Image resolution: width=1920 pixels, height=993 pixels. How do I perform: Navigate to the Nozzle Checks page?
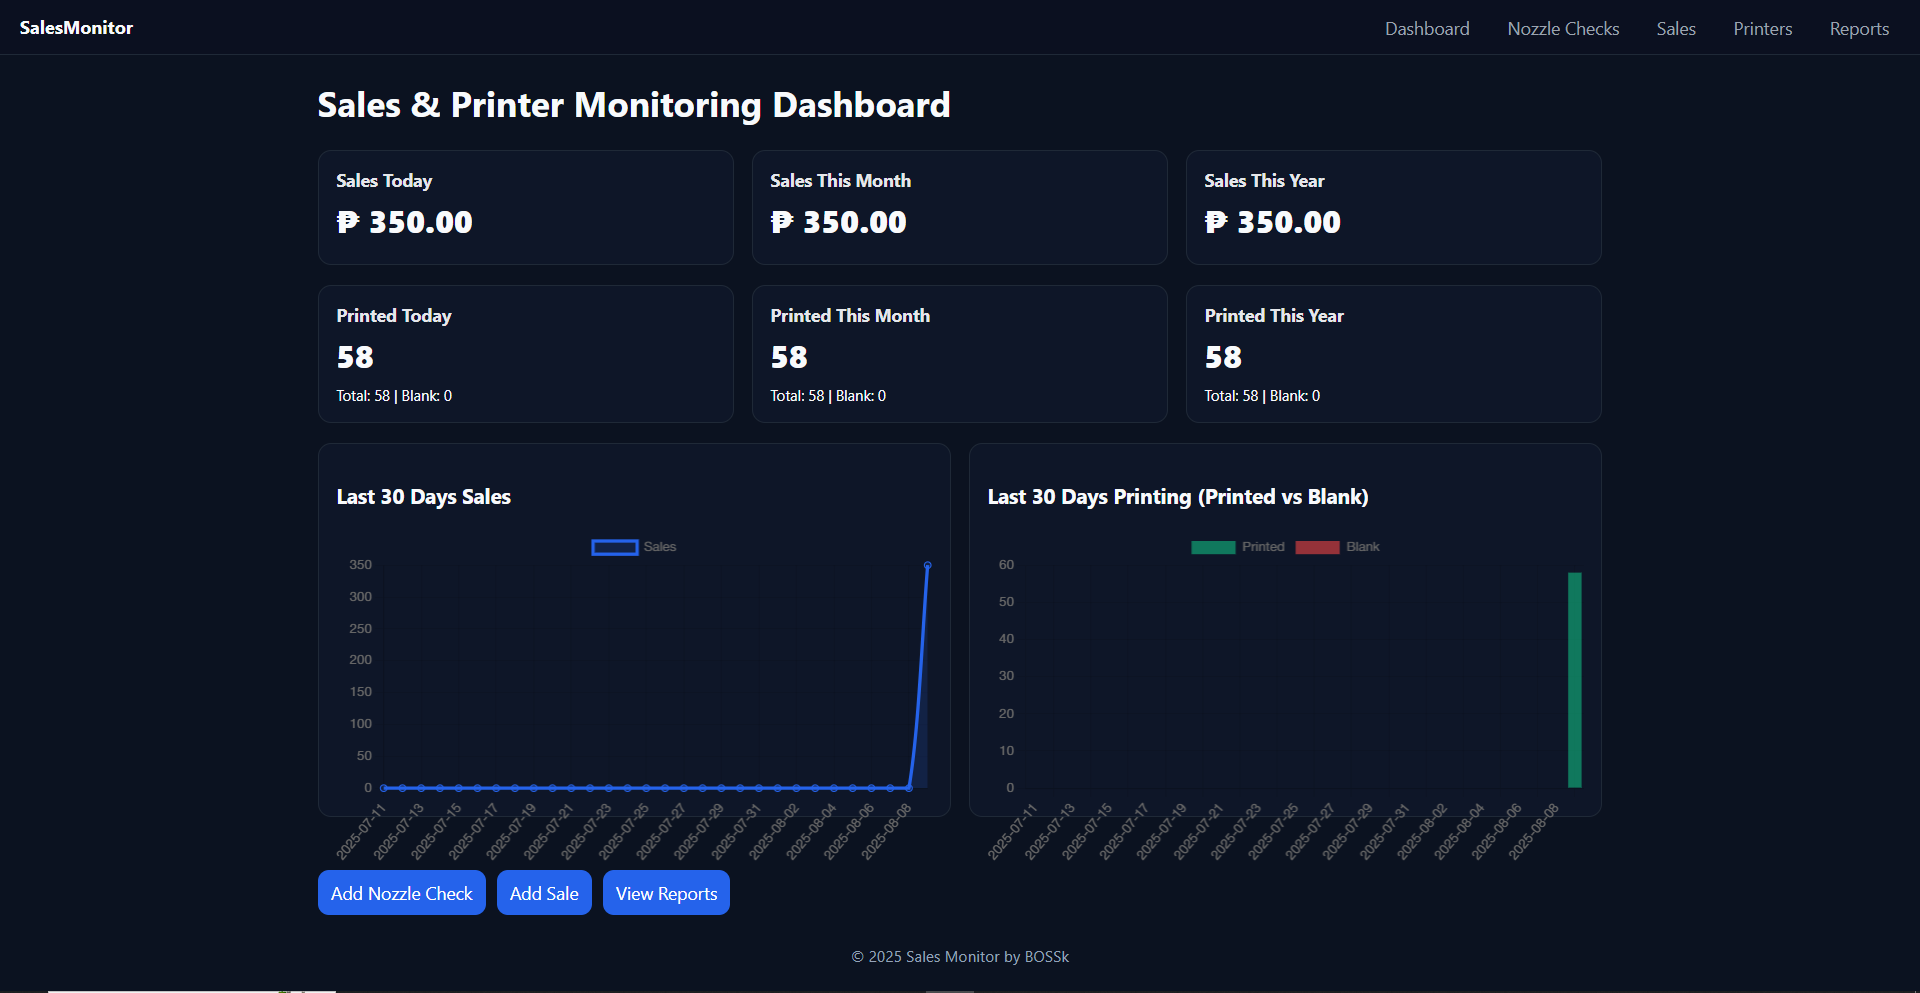pos(1563,28)
